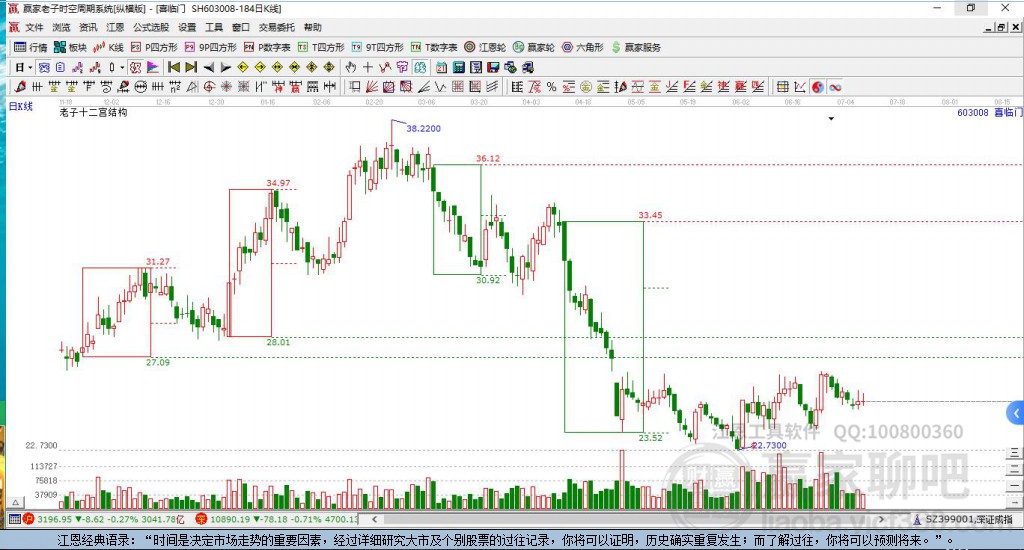
Task: Click the 板块 sectors button
Action: tap(71, 47)
